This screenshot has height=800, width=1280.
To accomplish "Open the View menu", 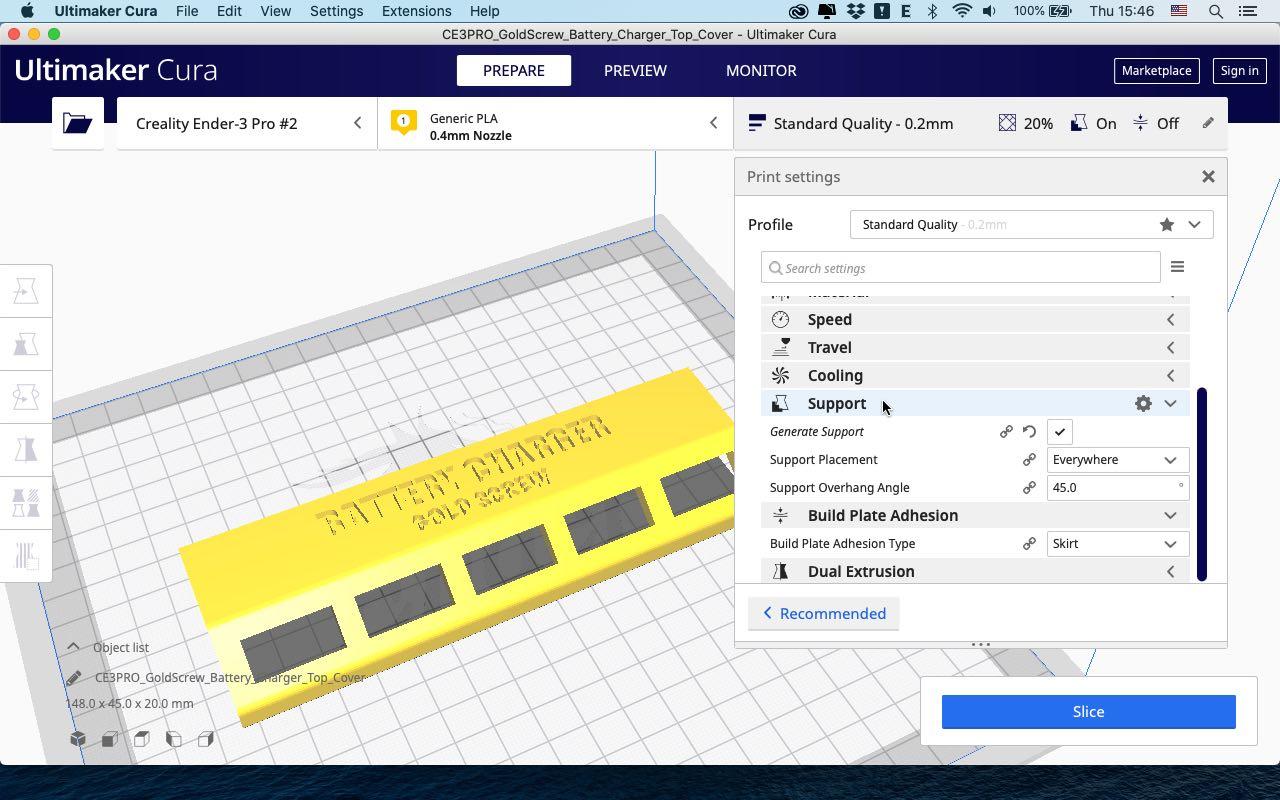I will pos(275,11).
